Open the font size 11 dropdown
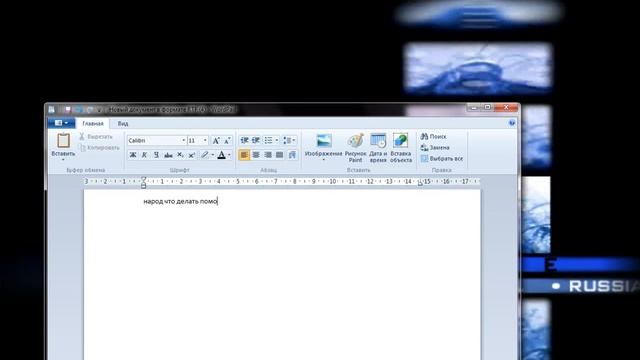640x360 pixels. click(205, 140)
